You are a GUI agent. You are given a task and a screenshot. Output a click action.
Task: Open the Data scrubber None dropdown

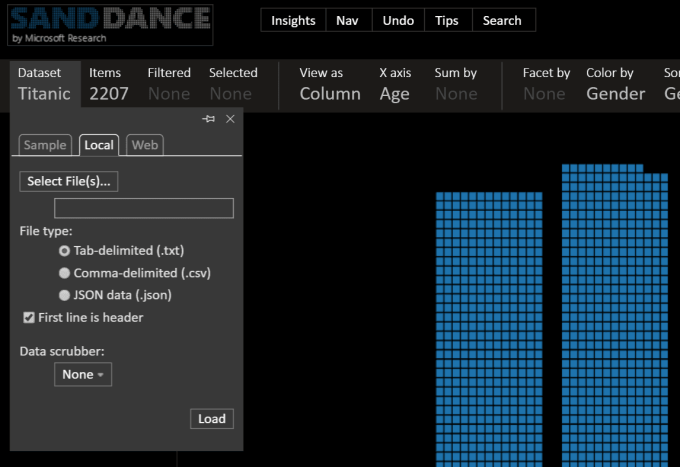83,374
